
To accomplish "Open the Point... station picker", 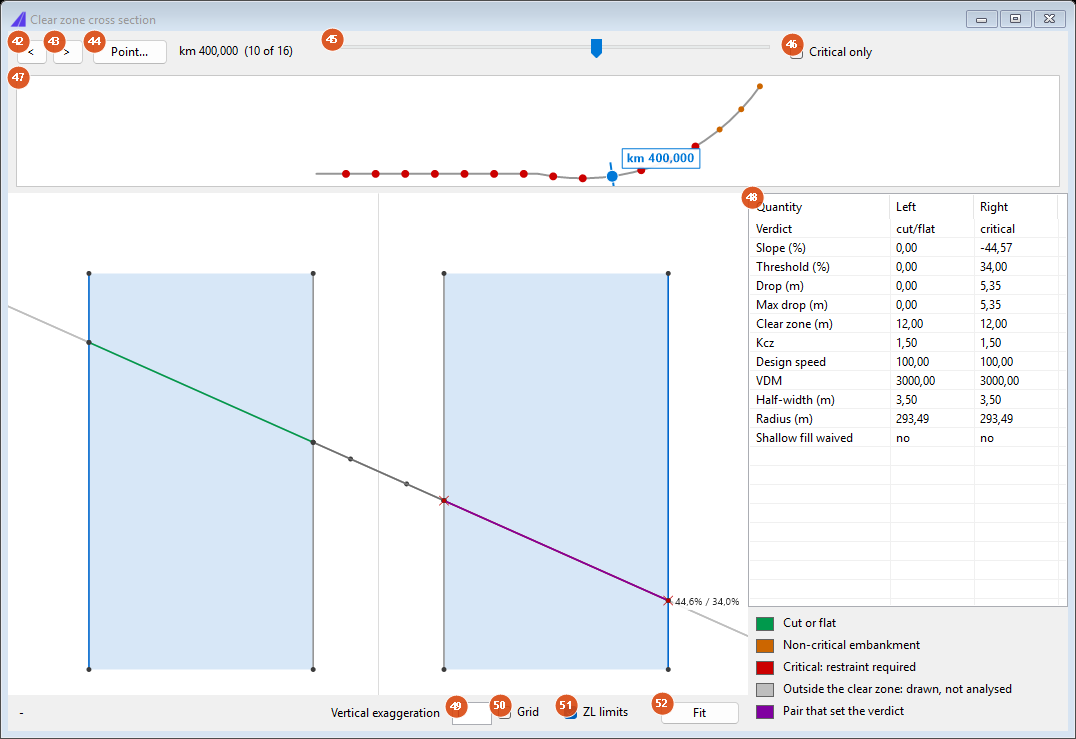I will tap(130, 51).
